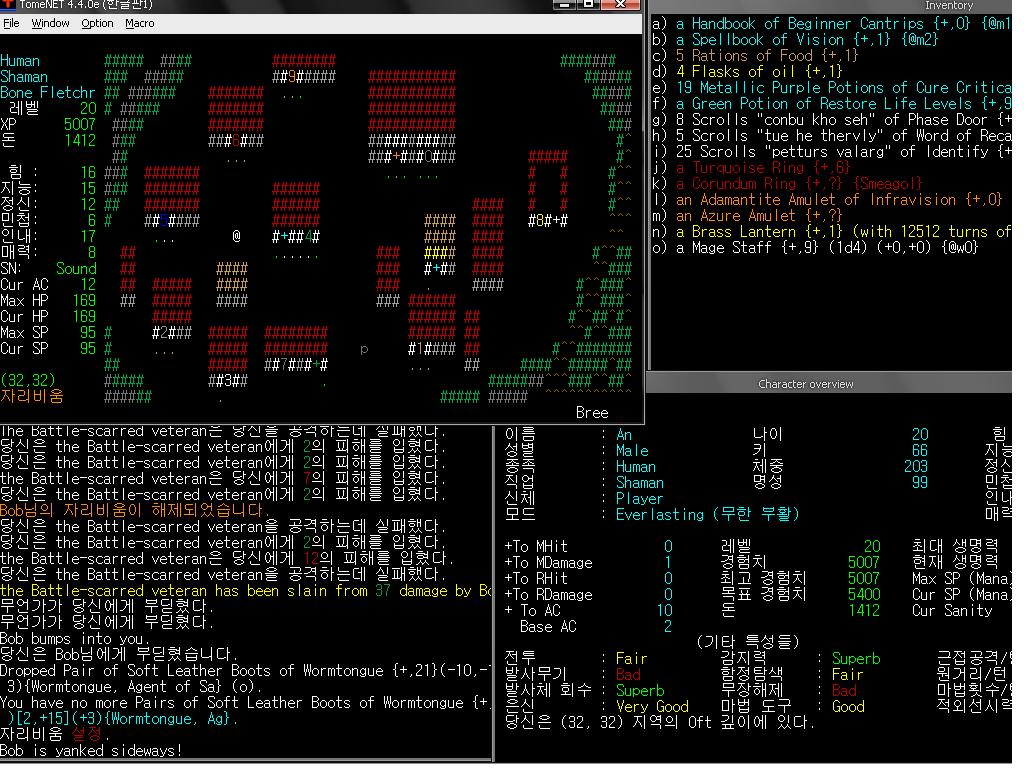1024x768 pixels.
Task: Click the +To MHit label
Action: (536, 547)
